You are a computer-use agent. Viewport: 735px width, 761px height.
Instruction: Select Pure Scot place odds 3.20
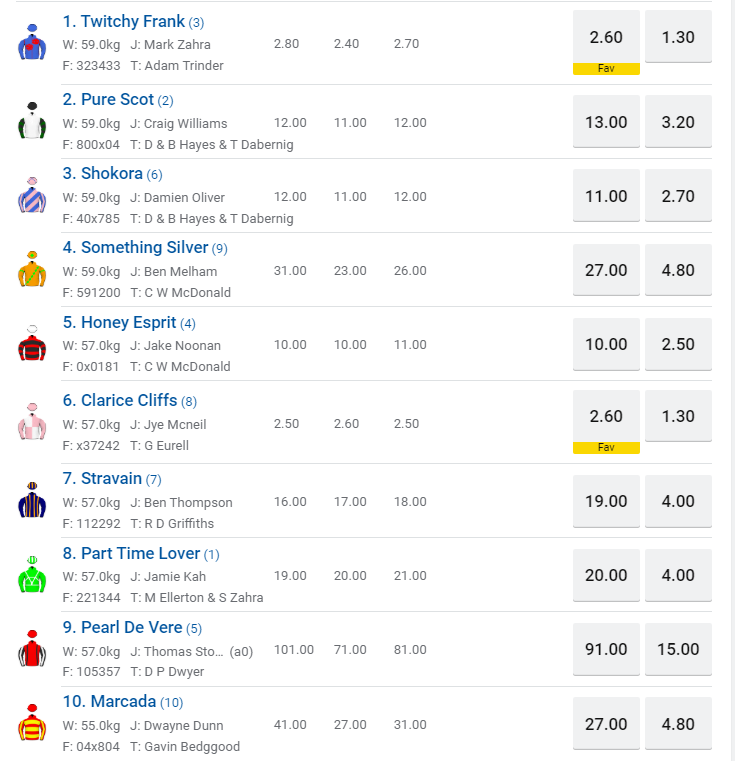(678, 122)
